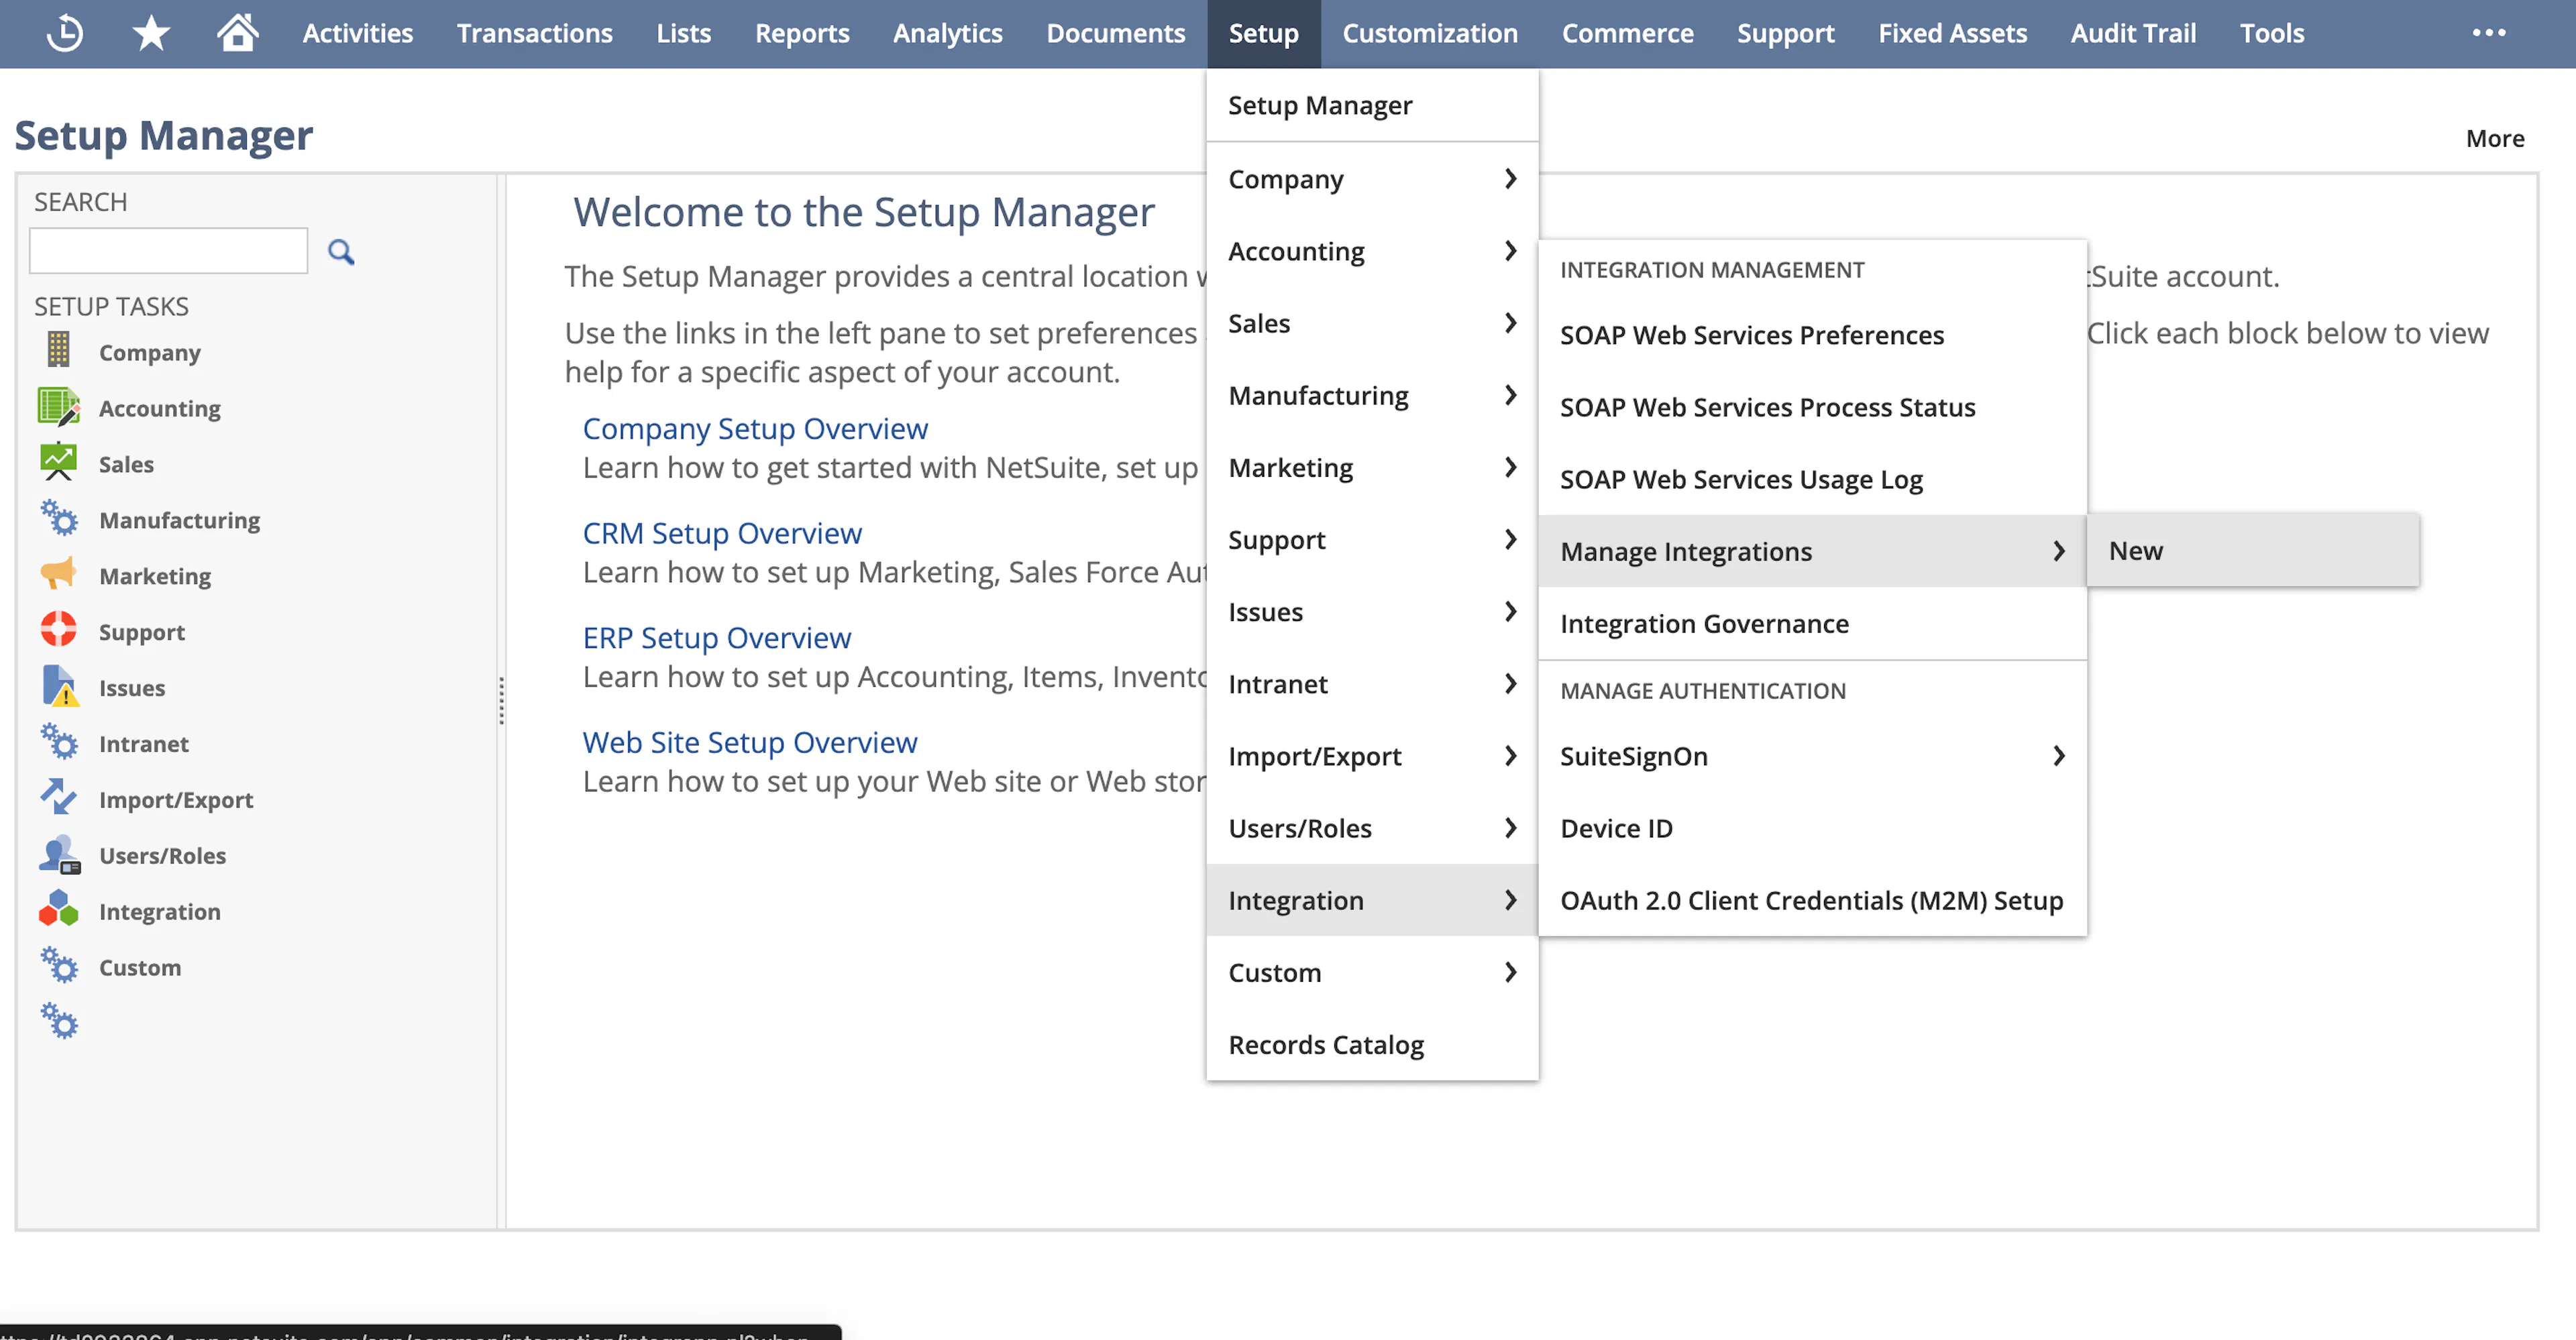Open the Reports top menu

(x=802, y=33)
